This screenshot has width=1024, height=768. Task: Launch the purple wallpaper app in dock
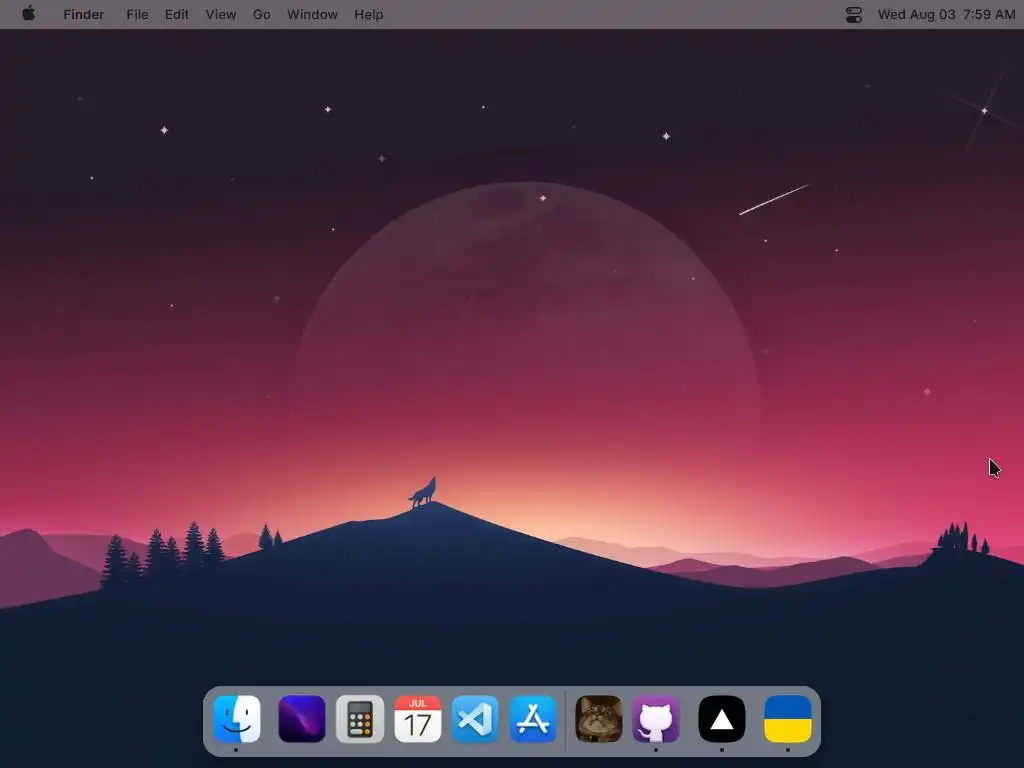302,719
